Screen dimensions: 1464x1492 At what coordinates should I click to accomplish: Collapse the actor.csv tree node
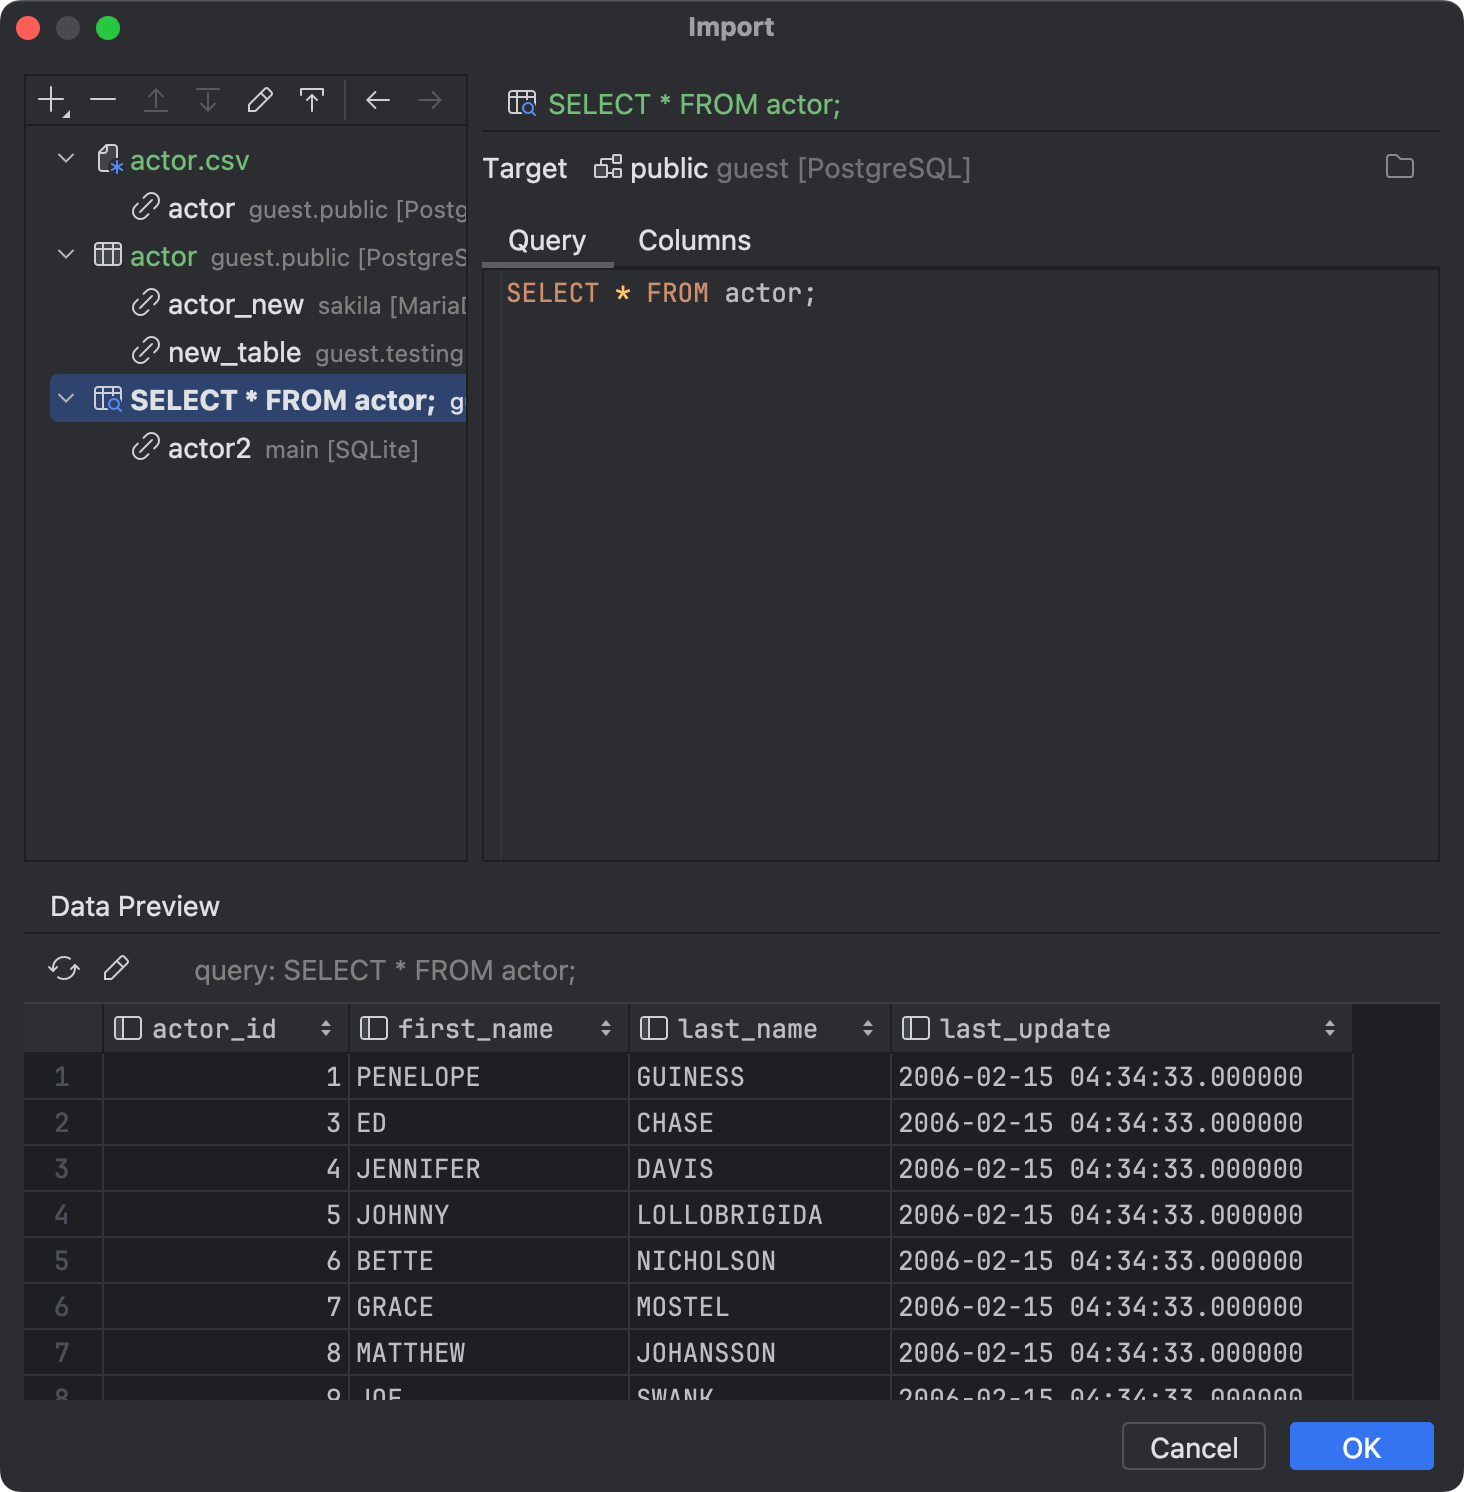pos(65,158)
